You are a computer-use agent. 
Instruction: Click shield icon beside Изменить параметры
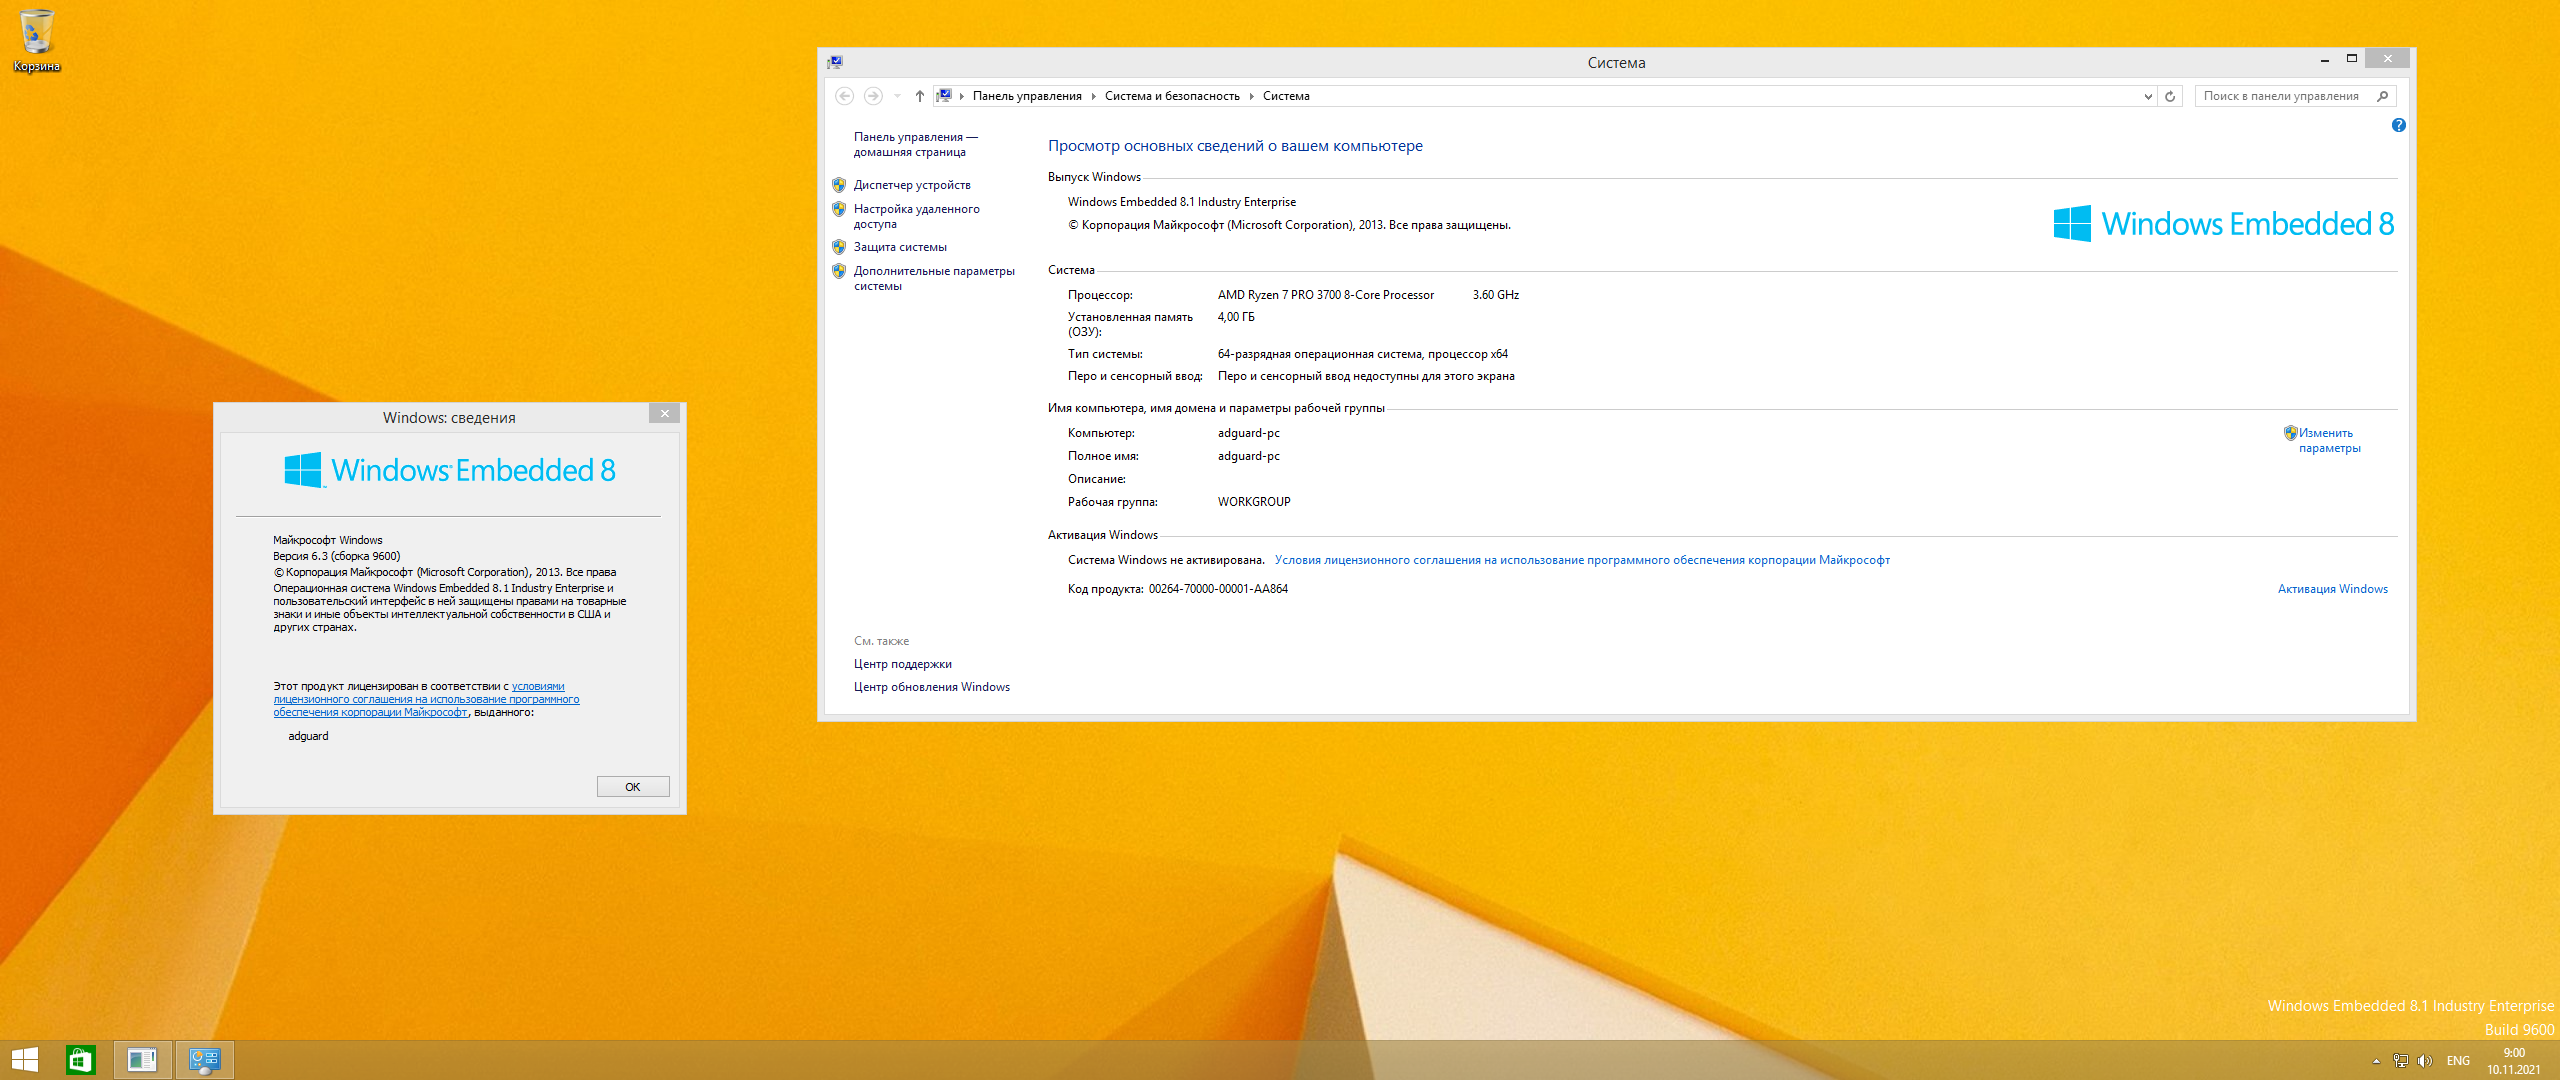coord(2290,433)
